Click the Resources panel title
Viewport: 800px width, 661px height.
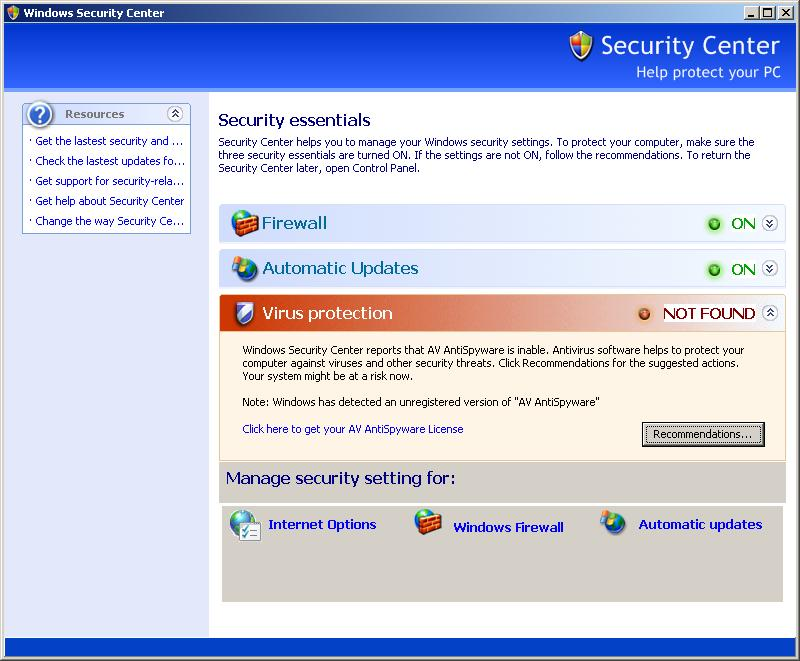point(94,114)
